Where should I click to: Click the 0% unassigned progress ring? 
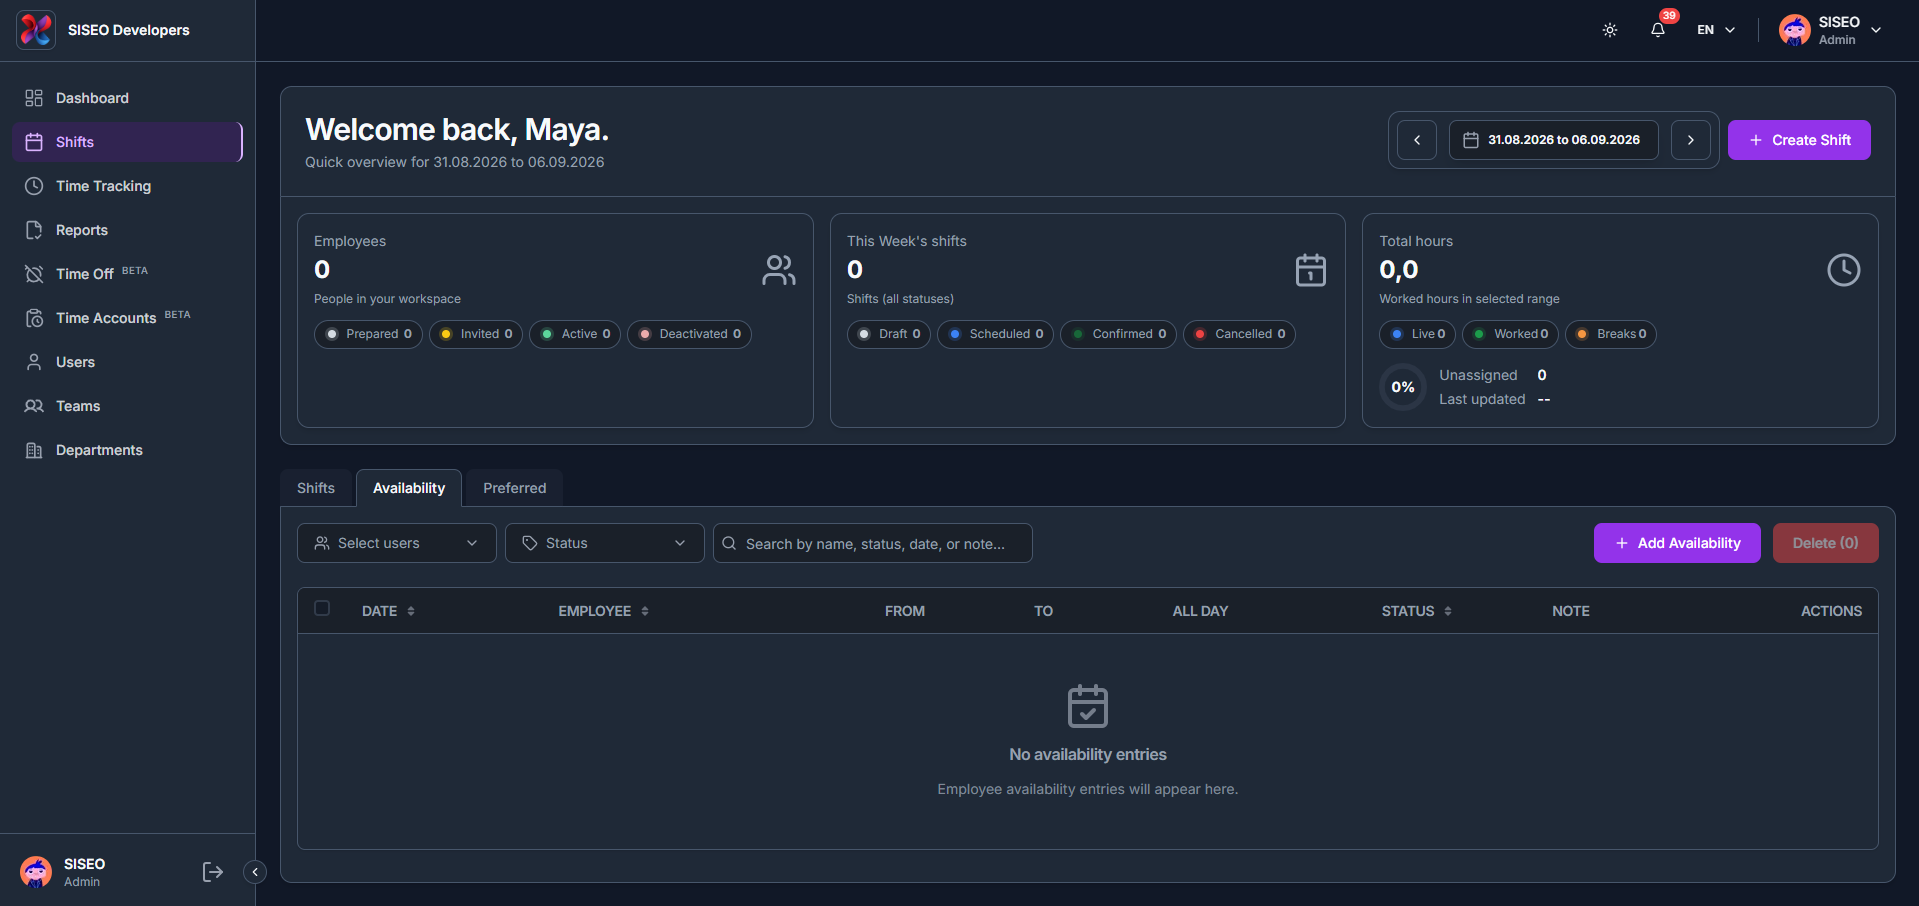1403,387
